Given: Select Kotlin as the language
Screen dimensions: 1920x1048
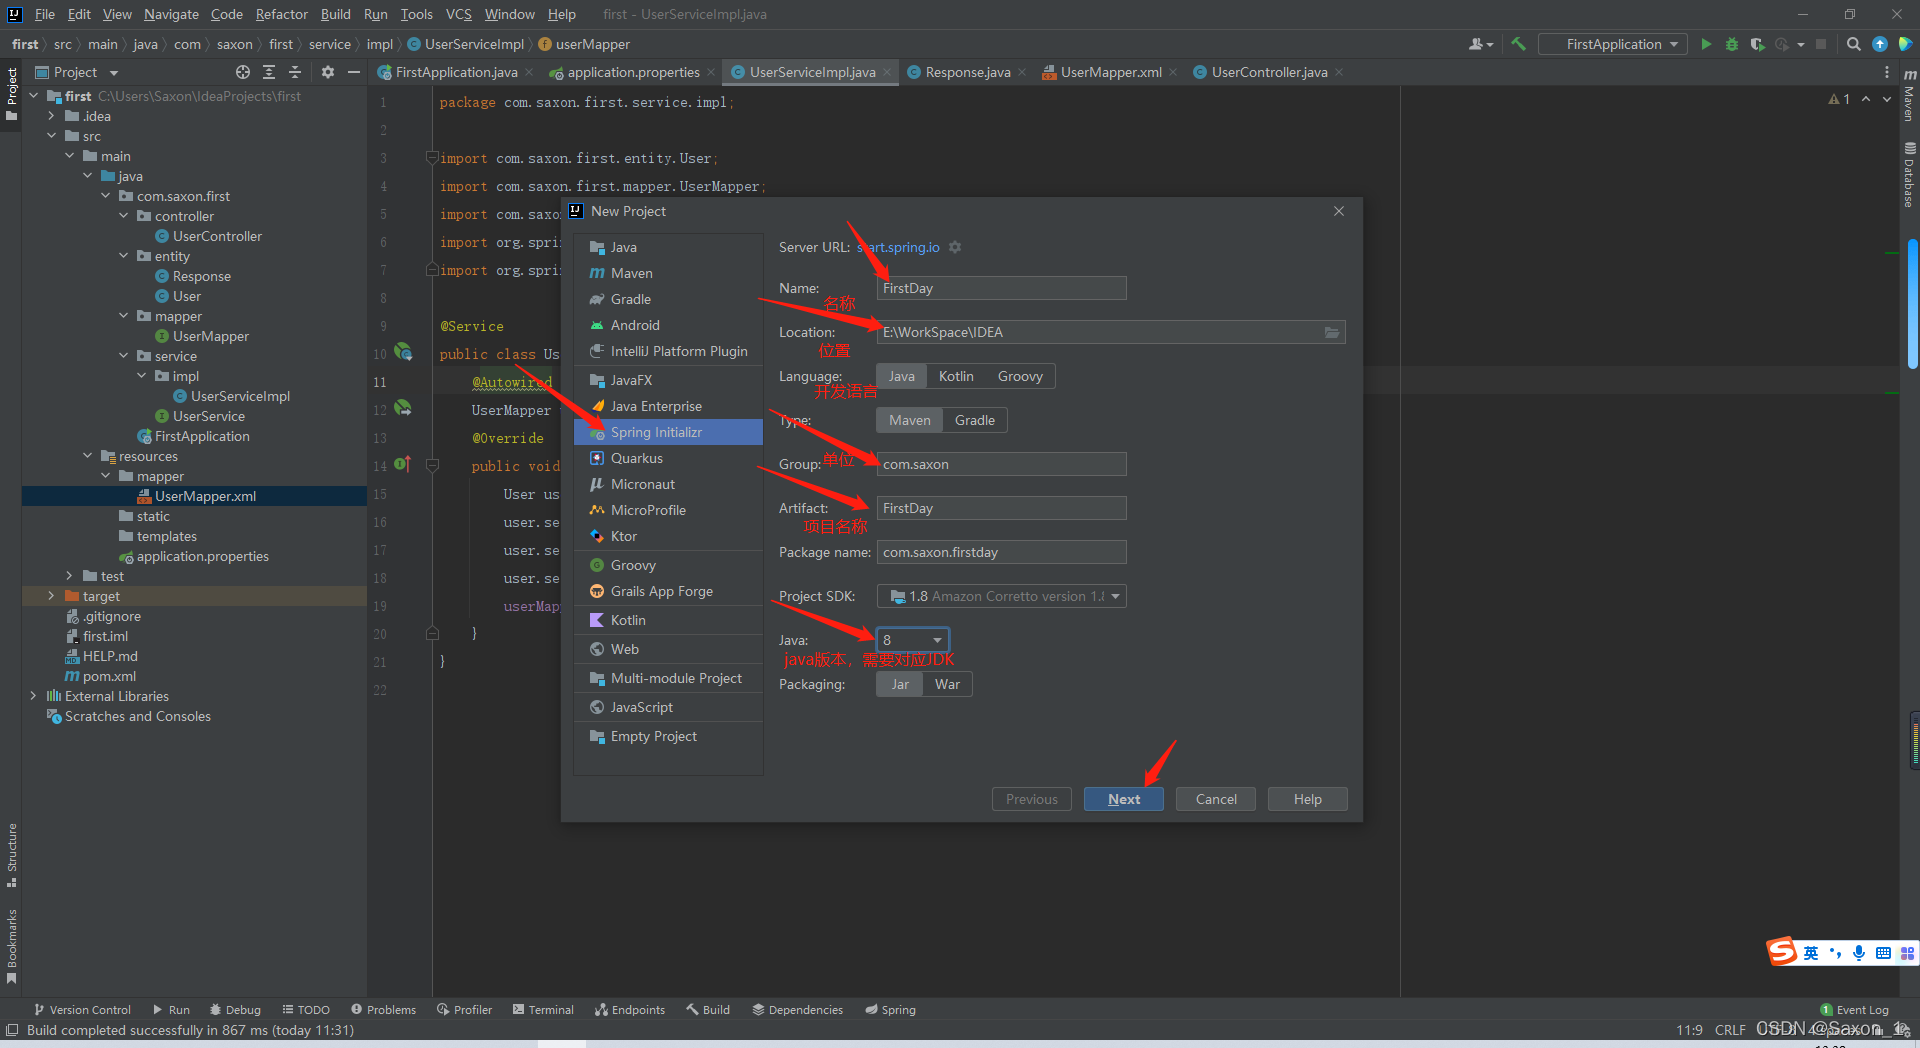Looking at the screenshot, I should pos(956,376).
